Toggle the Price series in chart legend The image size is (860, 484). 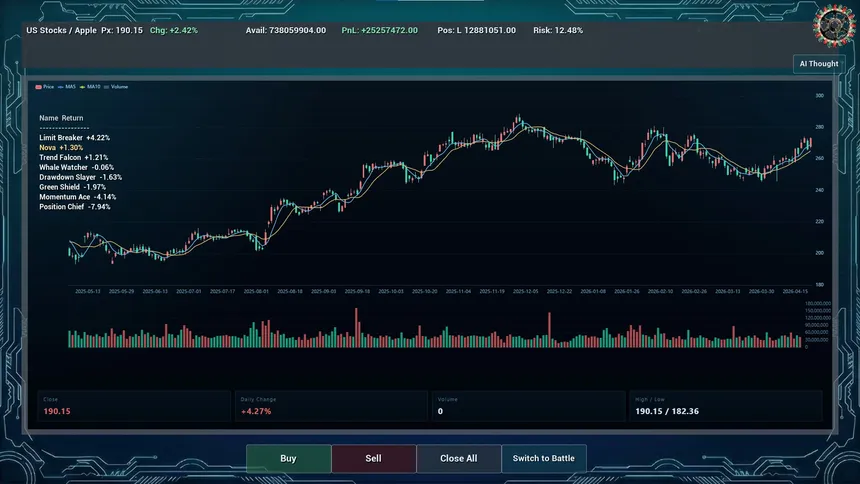(x=45, y=87)
